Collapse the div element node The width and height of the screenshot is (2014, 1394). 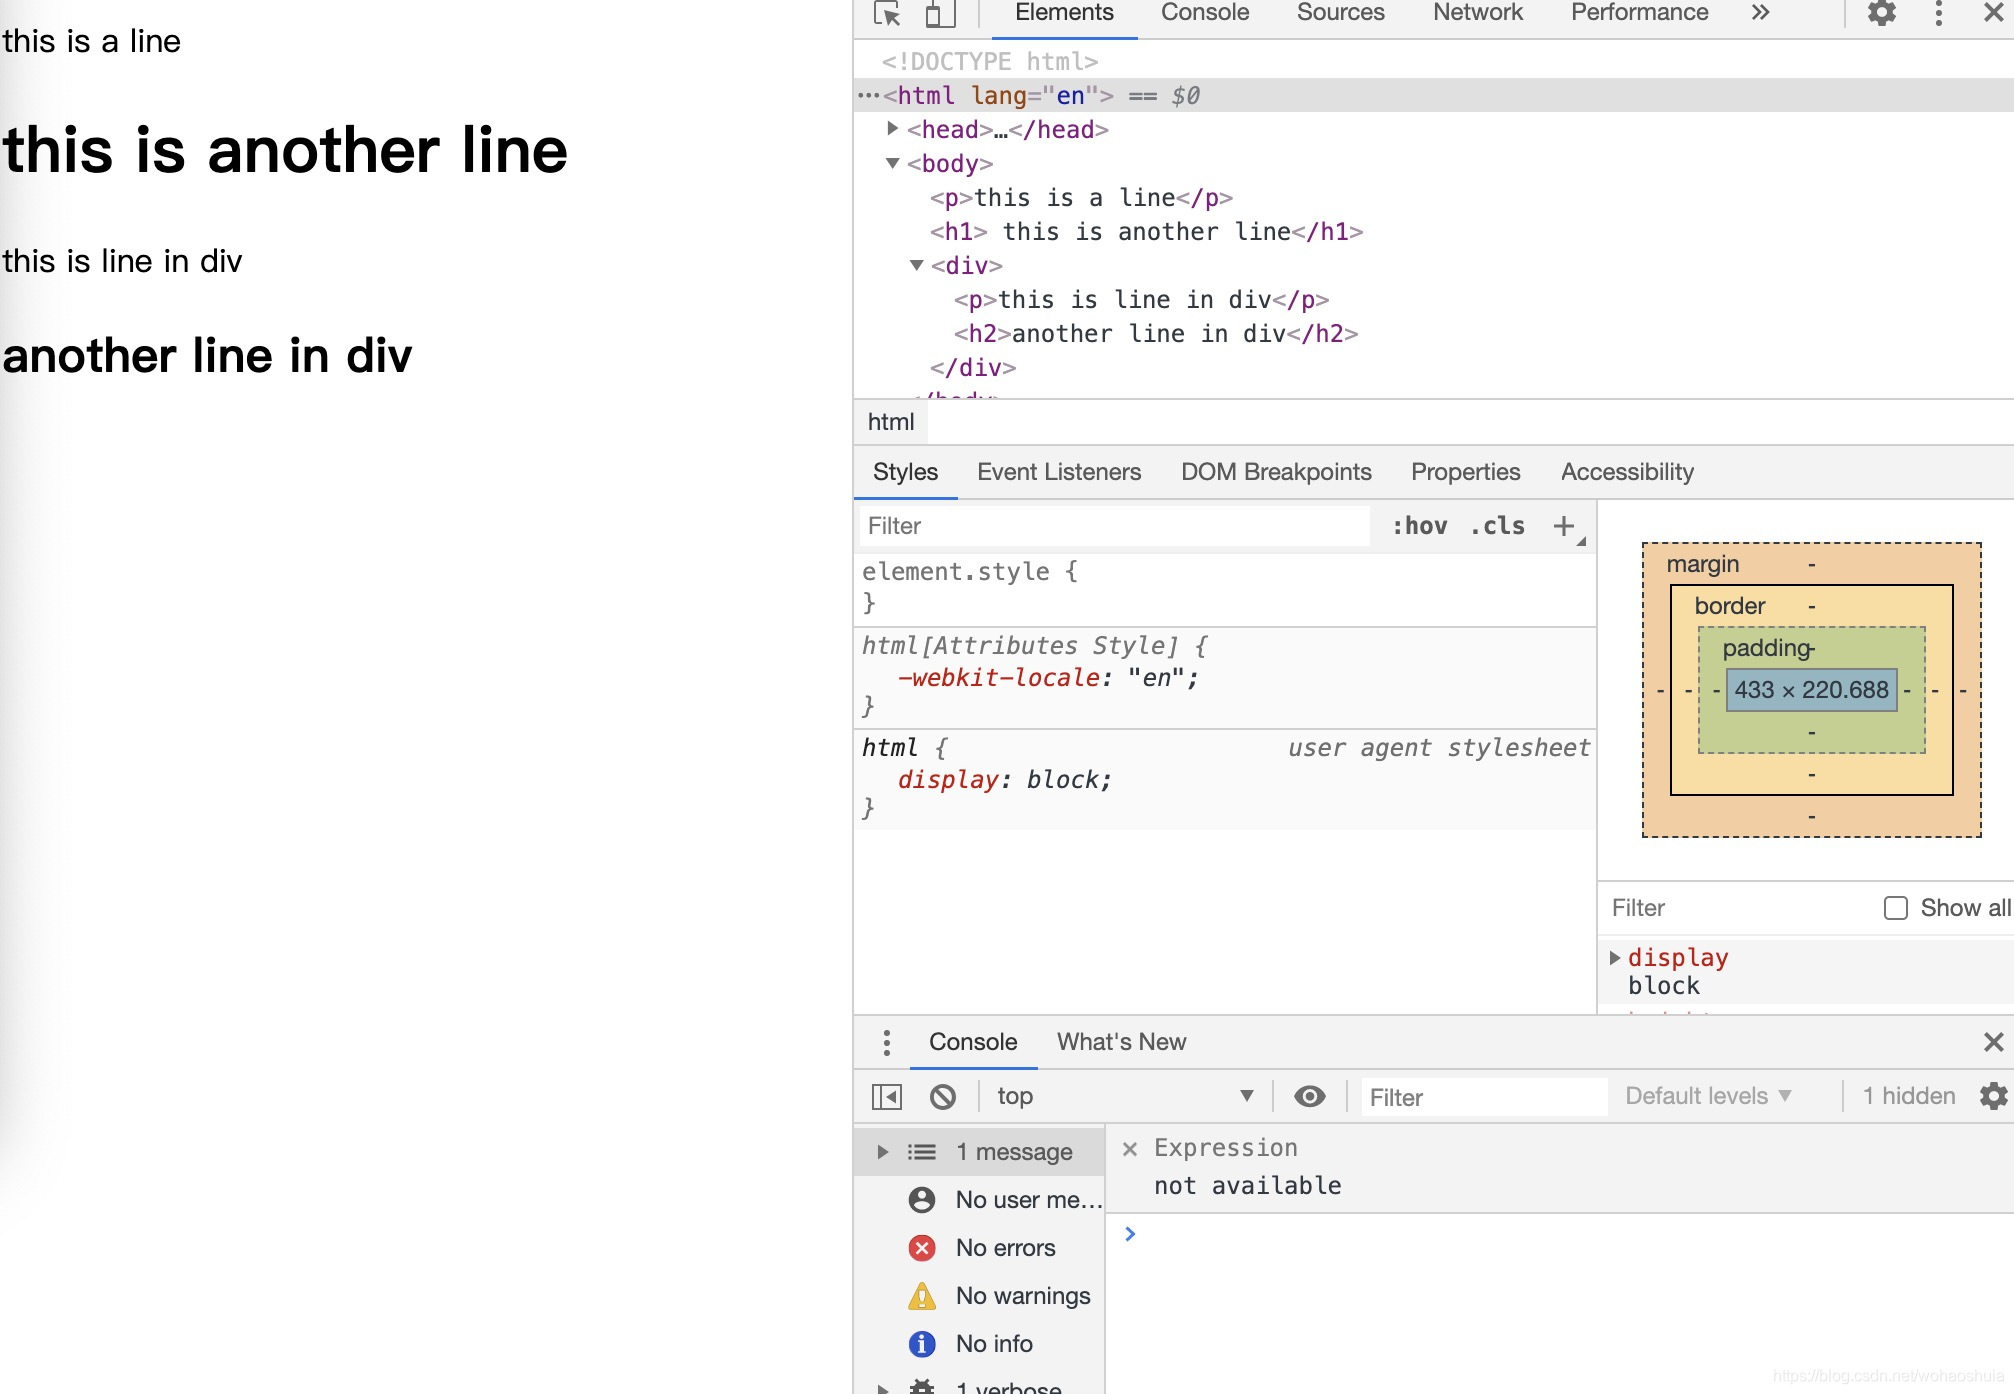tap(916, 265)
